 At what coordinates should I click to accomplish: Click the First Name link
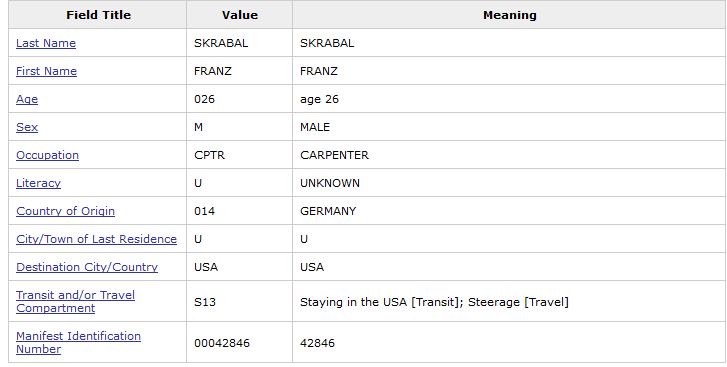point(46,71)
